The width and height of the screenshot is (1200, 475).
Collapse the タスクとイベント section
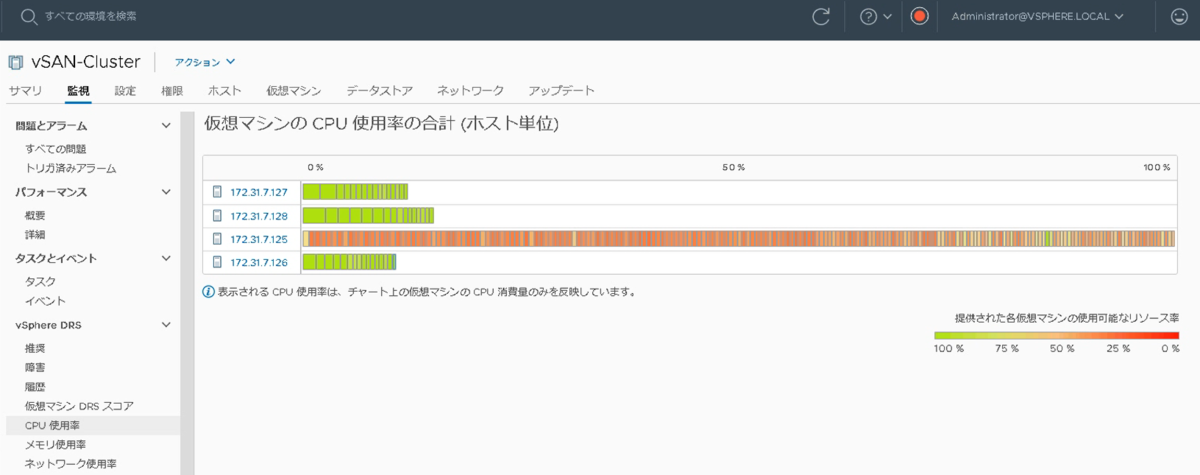point(166,258)
